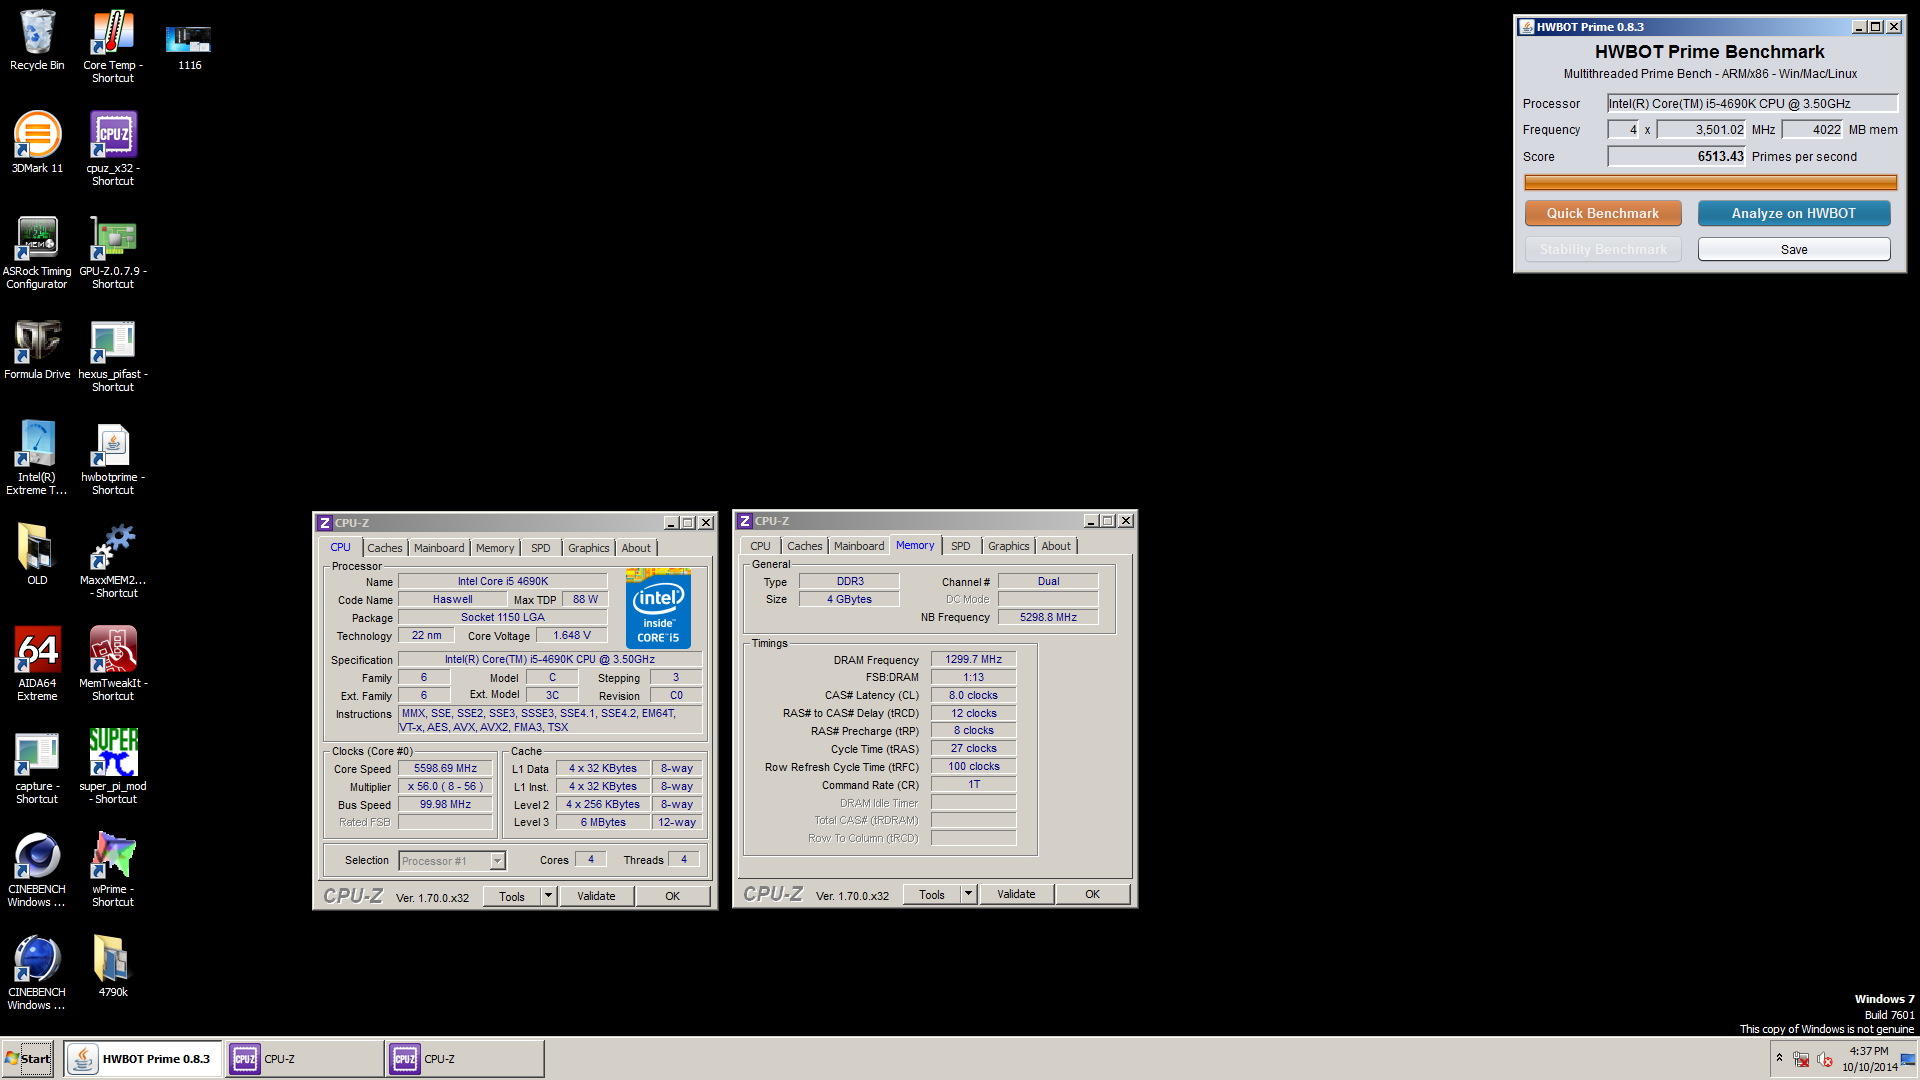Open the taskbar clock showing 4:37 PM
Screen dimensions: 1920x1080
[1869, 1059]
